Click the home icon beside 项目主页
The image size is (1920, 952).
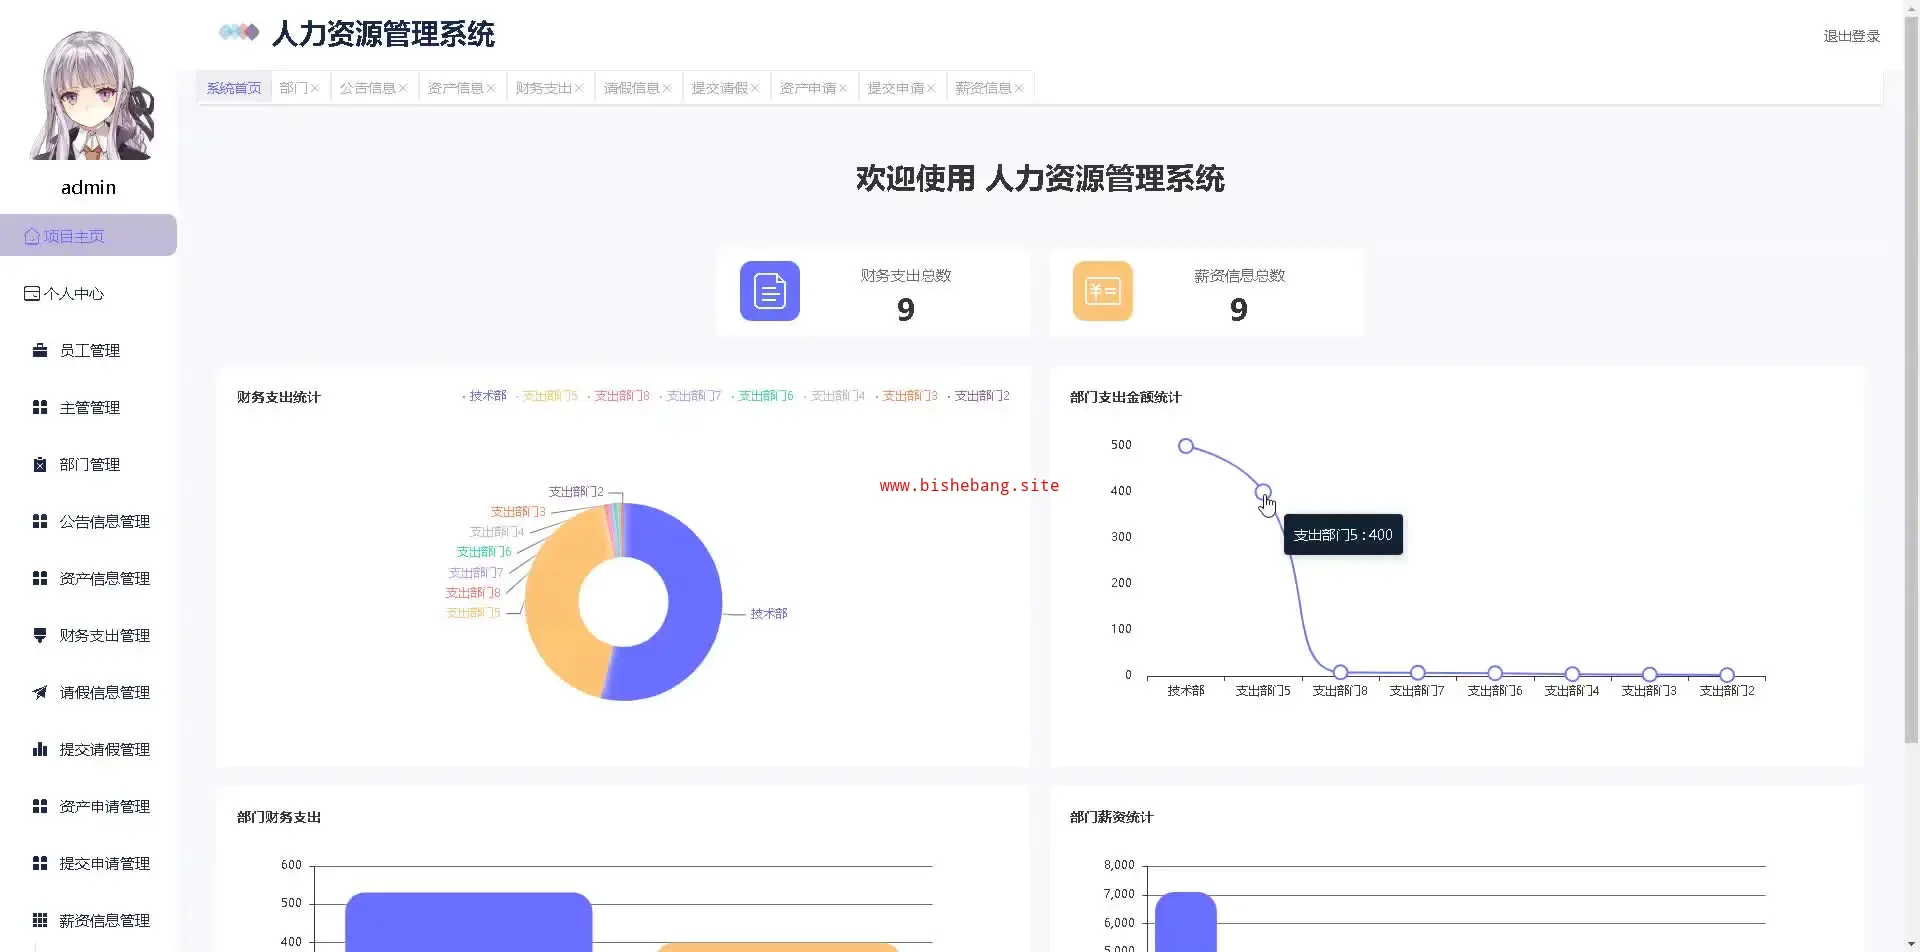32,237
